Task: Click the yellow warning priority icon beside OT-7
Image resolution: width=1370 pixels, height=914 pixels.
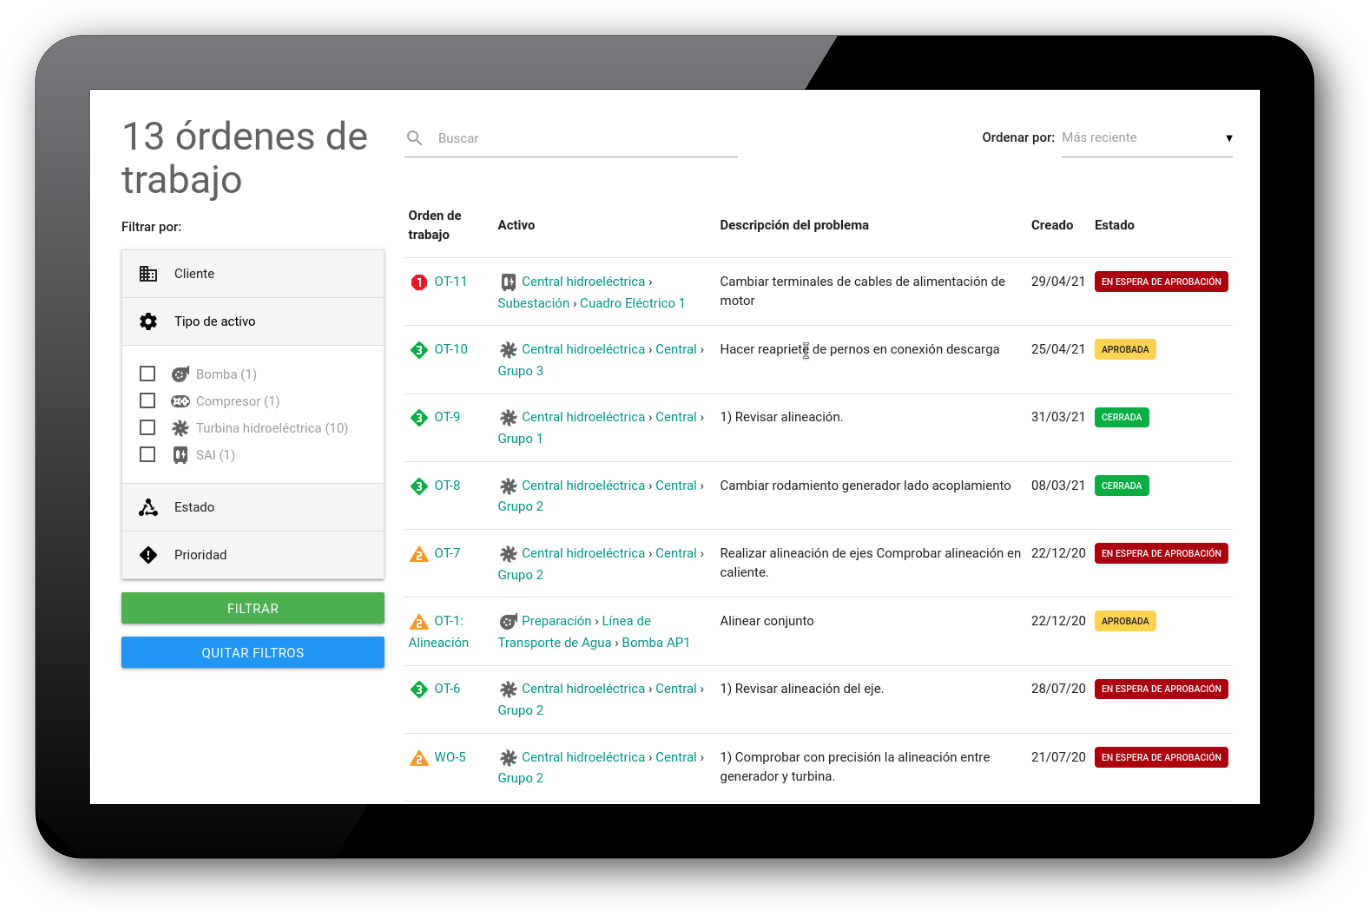Action: (x=418, y=553)
